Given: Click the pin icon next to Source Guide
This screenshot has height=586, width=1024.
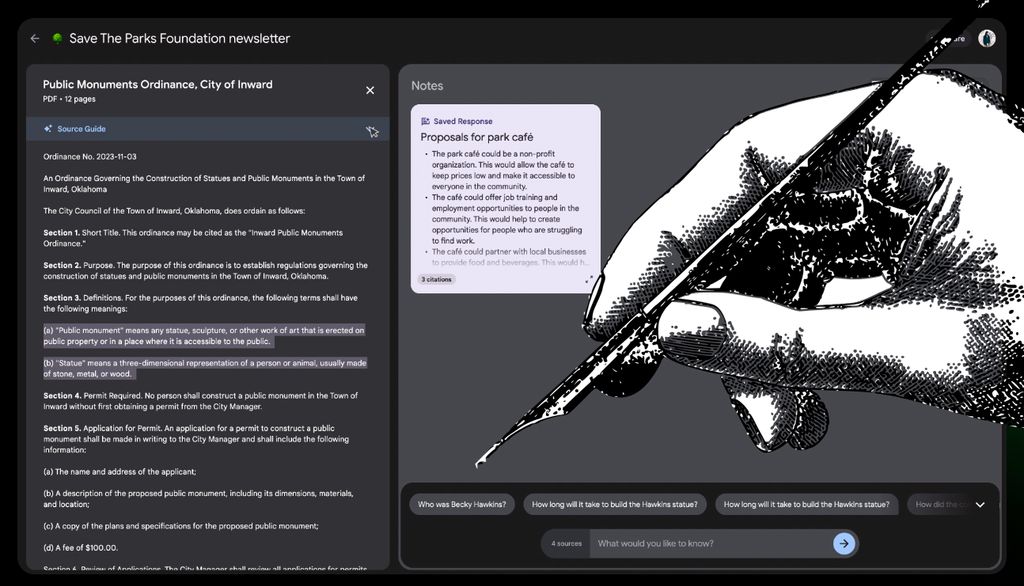Looking at the screenshot, I should 372,130.
